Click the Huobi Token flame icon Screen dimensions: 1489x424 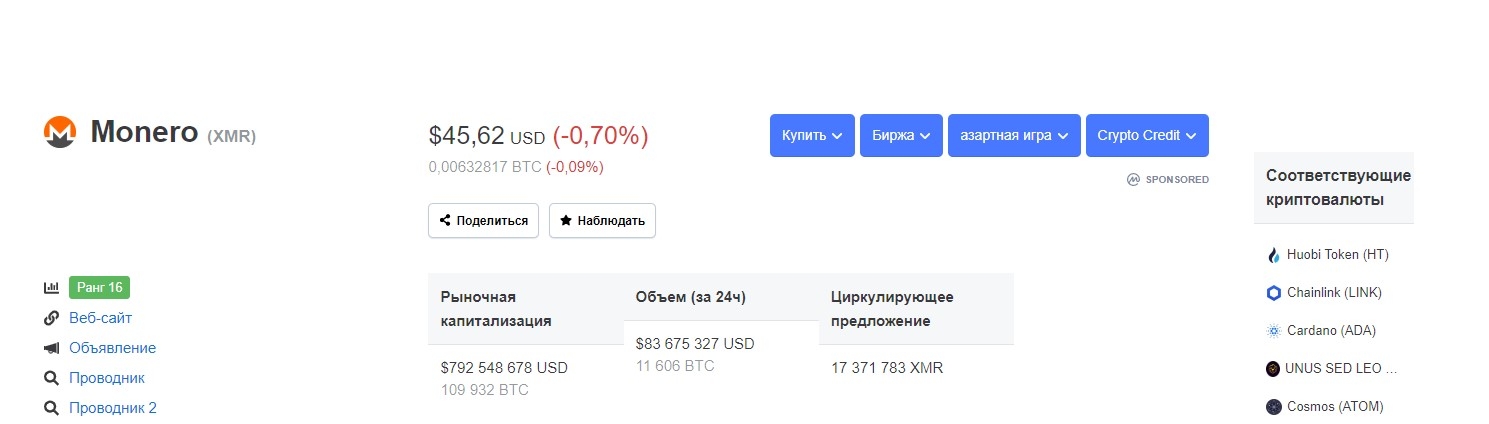point(1273,255)
